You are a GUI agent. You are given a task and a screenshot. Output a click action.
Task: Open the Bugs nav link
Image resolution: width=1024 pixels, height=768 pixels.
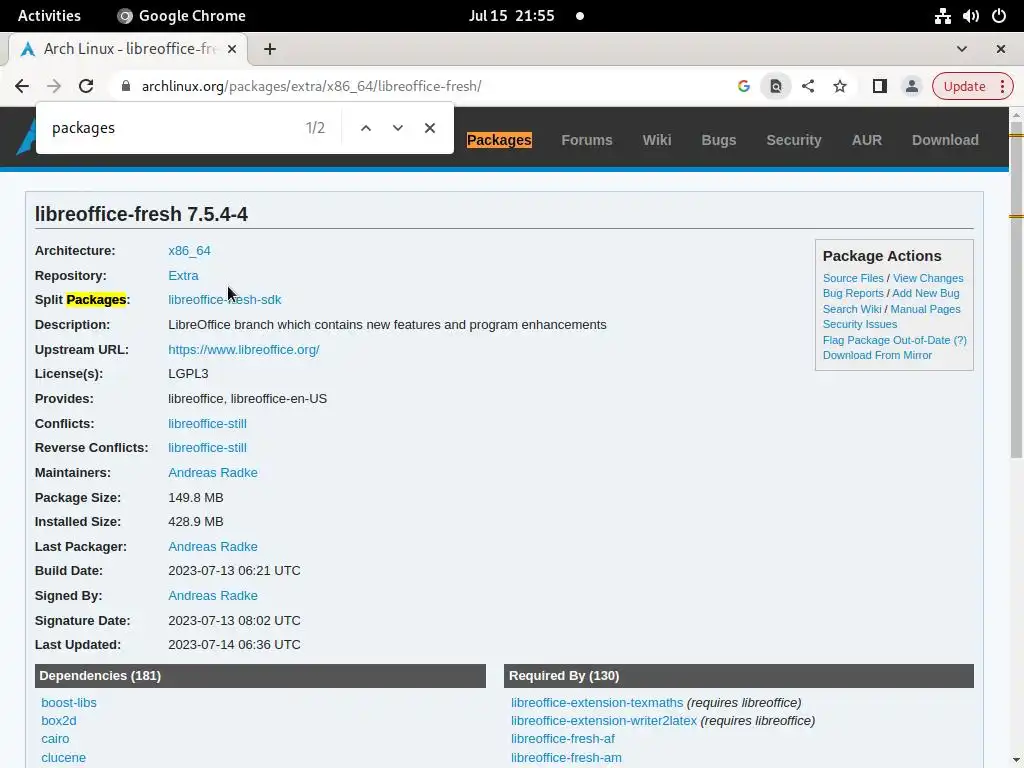coord(718,140)
